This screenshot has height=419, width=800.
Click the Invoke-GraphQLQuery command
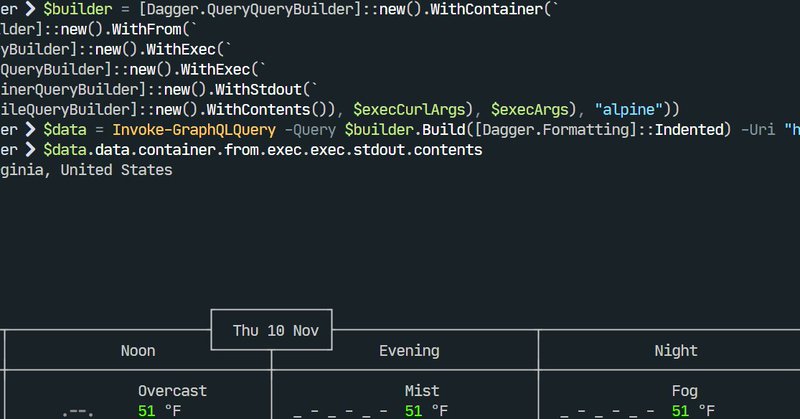194,130
